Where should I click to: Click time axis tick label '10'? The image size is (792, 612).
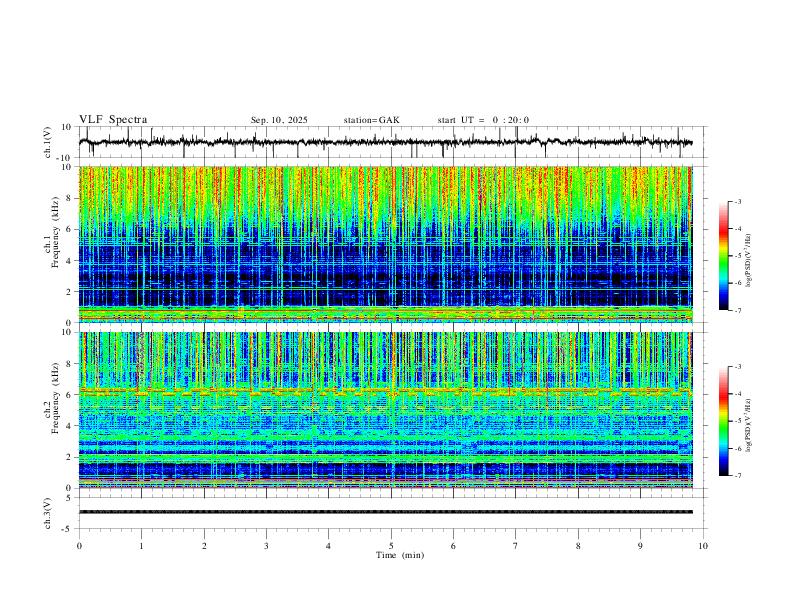(703, 546)
